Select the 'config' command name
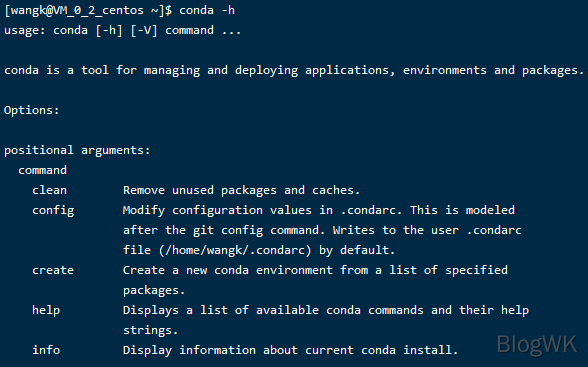 [x=53, y=211]
